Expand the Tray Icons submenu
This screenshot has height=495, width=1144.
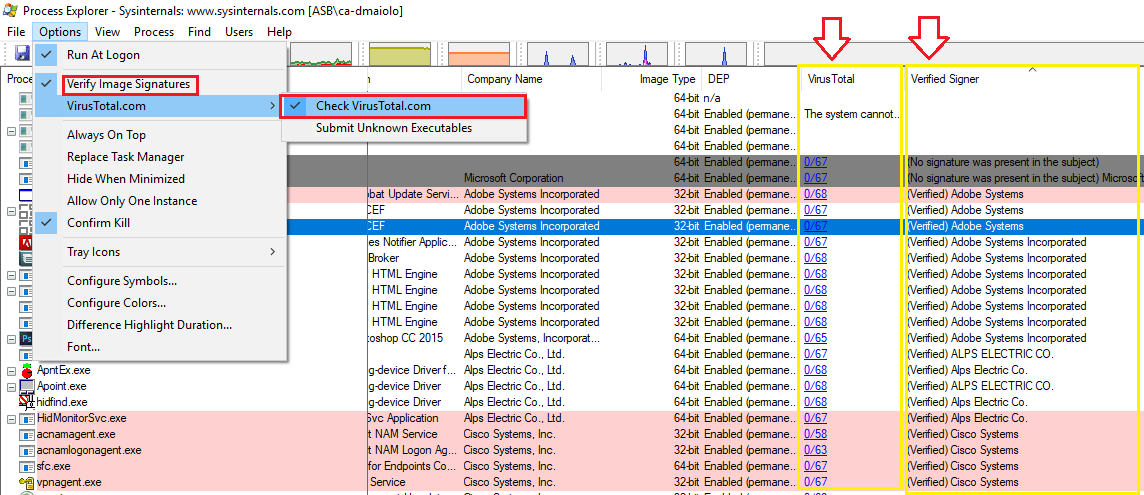[160, 252]
